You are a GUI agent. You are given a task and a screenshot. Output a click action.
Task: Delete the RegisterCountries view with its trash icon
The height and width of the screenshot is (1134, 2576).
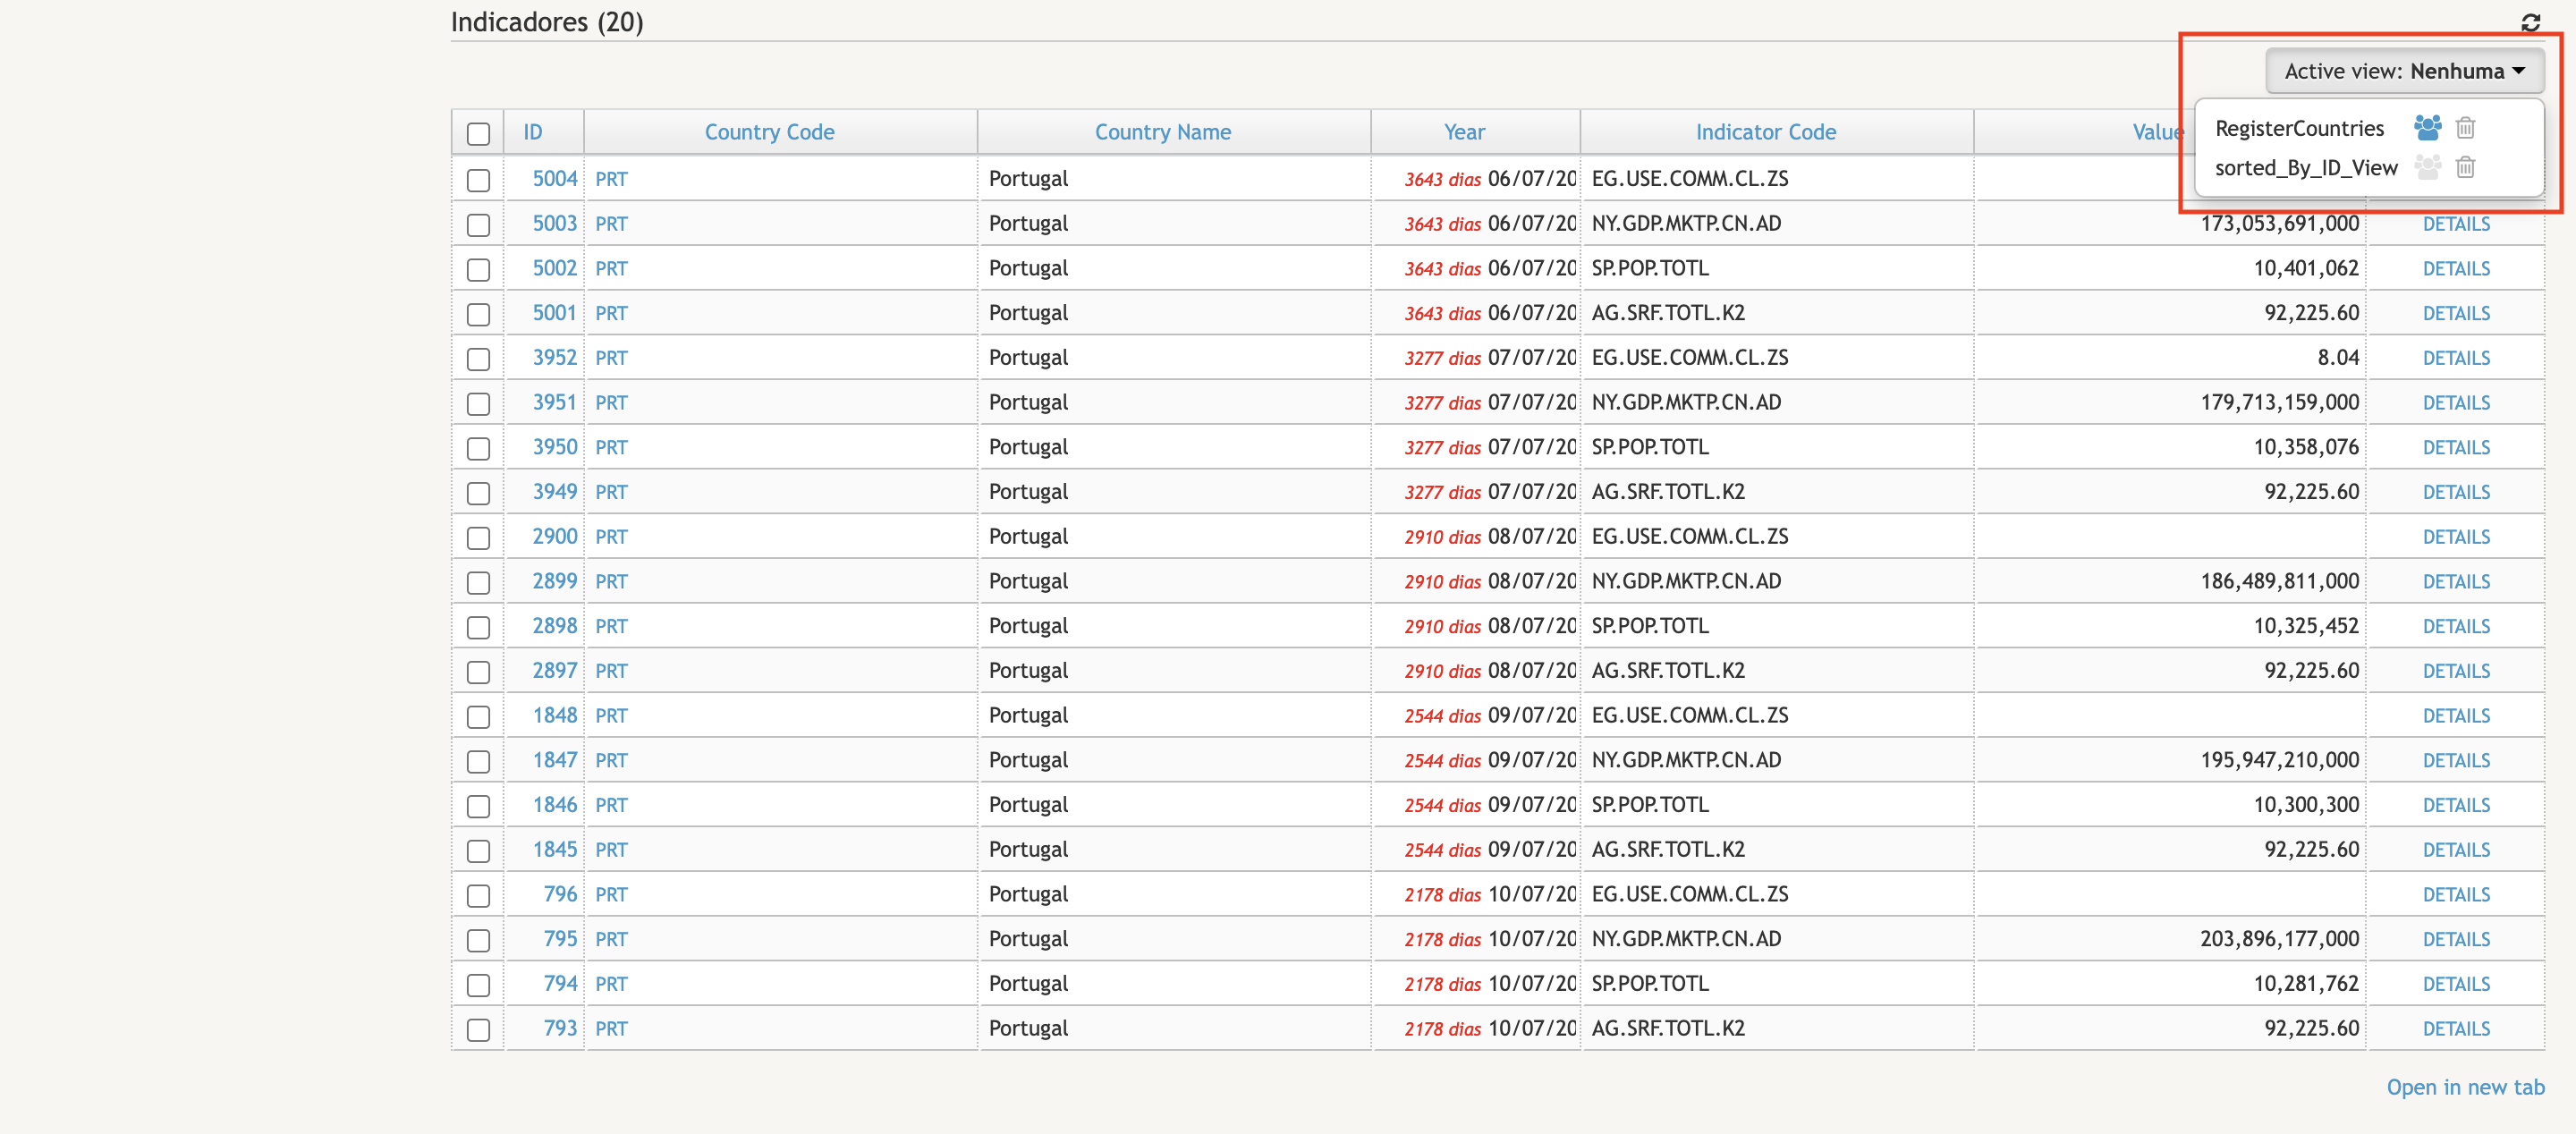coord(2465,127)
